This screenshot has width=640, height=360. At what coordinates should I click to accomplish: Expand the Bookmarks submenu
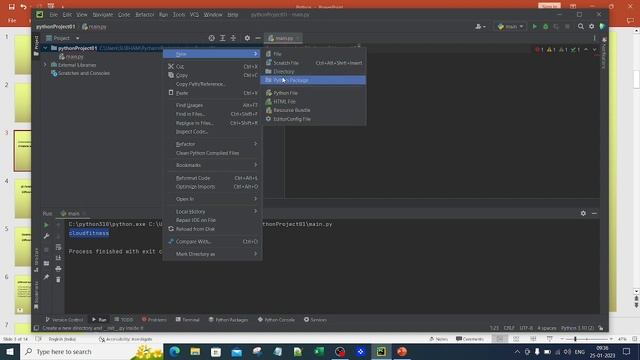(212, 165)
